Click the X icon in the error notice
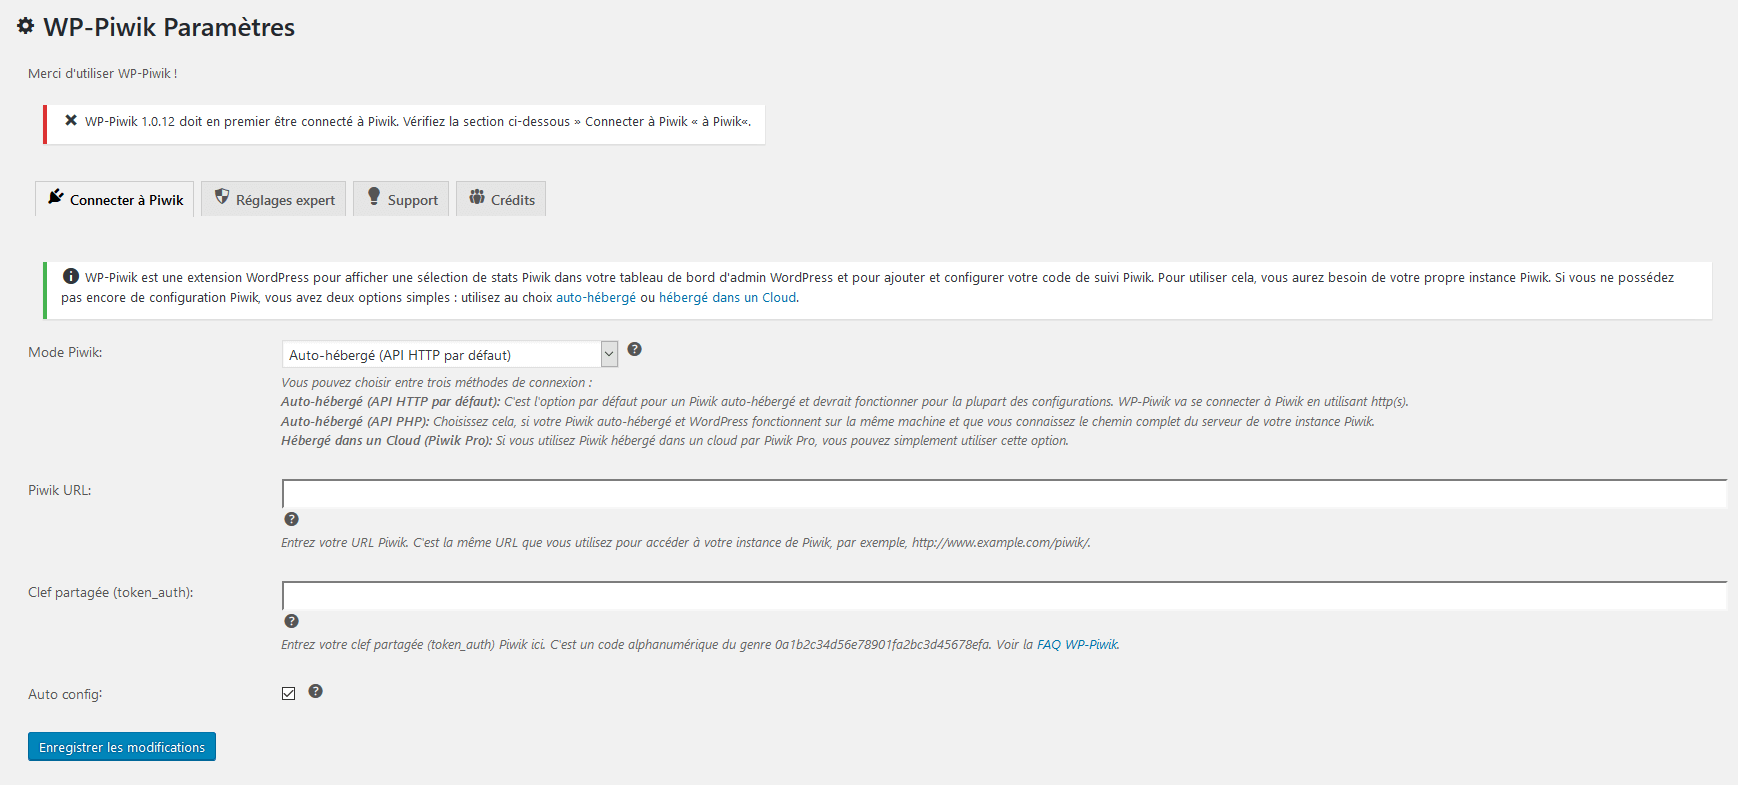Viewport: 1738px width, 785px height. pyautogui.click(x=71, y=120)
